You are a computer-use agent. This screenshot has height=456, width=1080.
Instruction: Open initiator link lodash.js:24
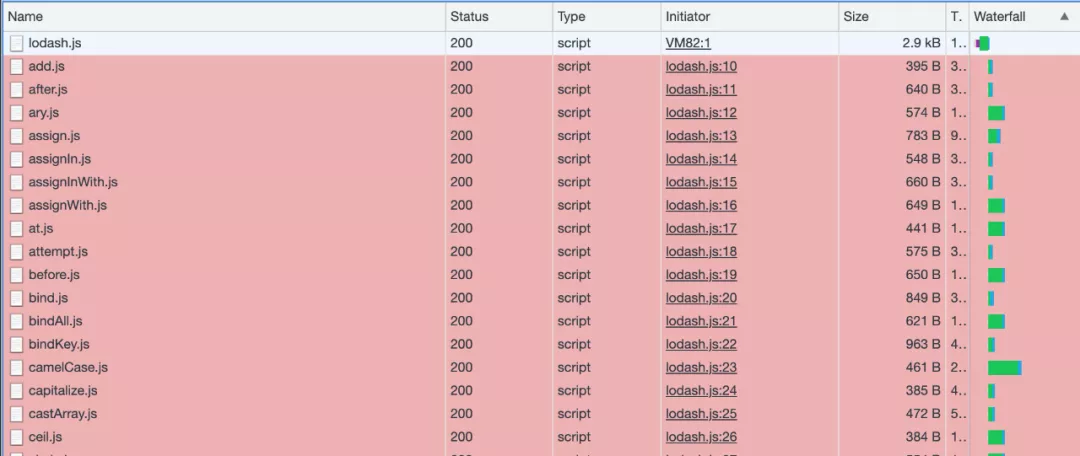[x=701, y=391]
